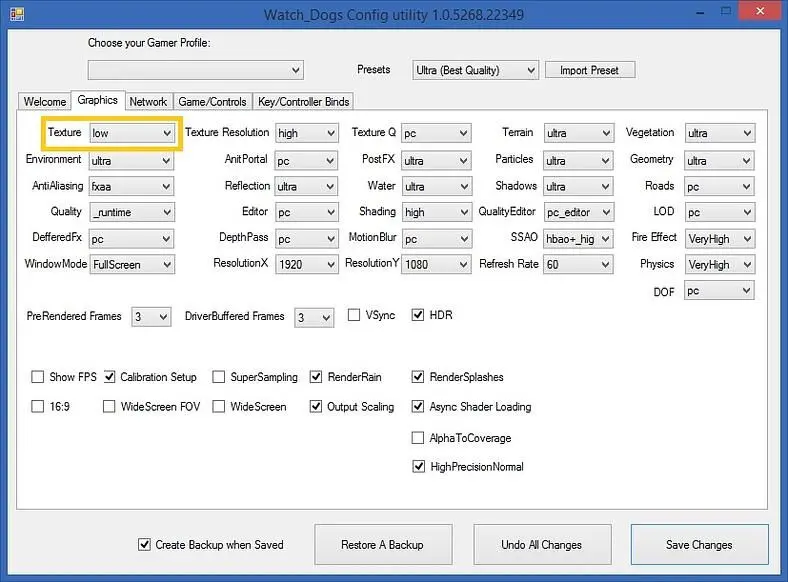
Task: Open the DriverBuffered Frames dropdown
Action: click(x=314, y=318)
